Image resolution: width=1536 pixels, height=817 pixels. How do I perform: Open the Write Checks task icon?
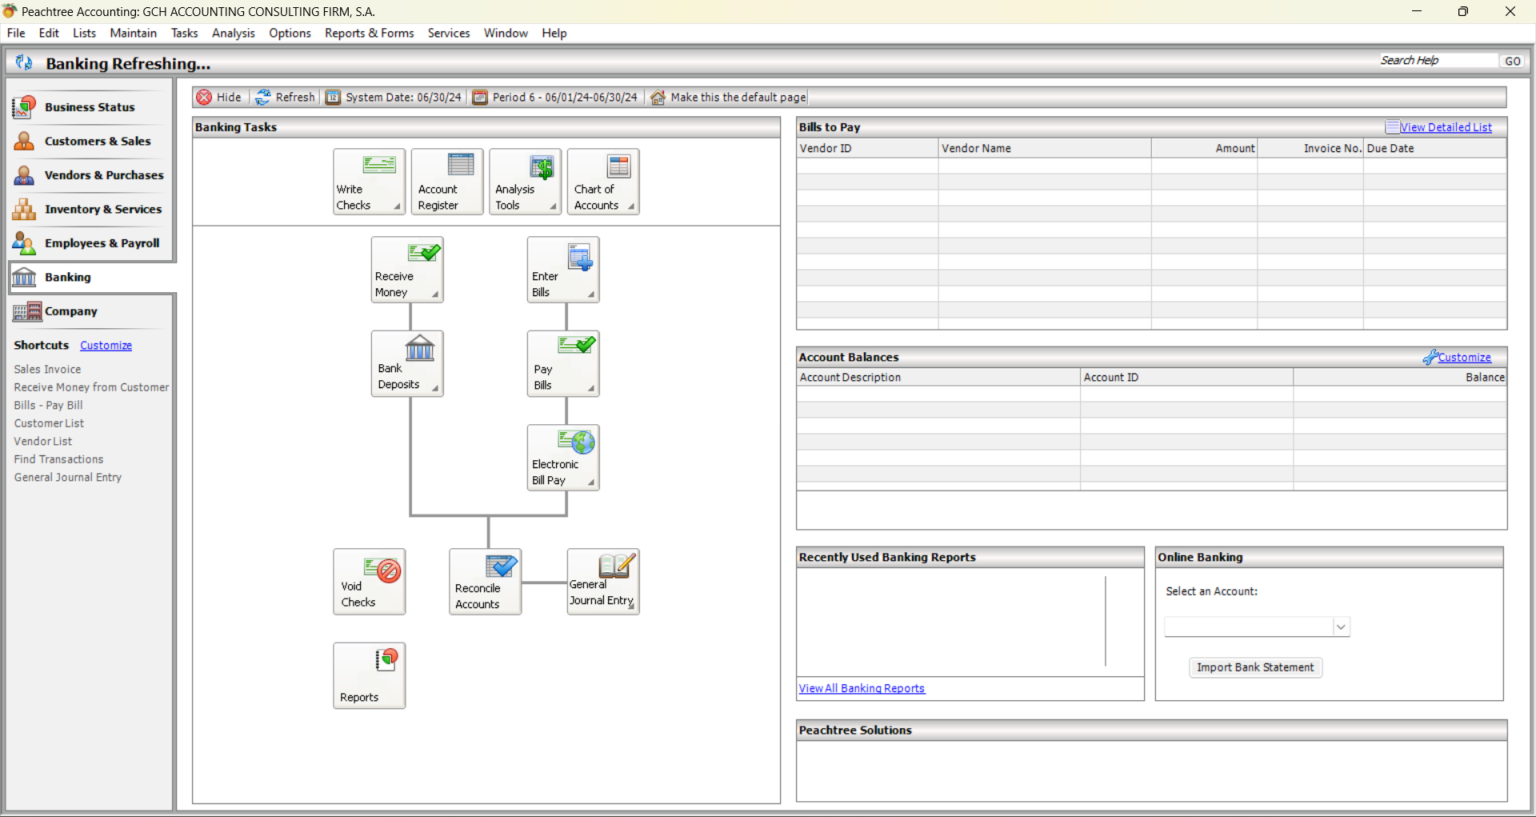(369, 181)
